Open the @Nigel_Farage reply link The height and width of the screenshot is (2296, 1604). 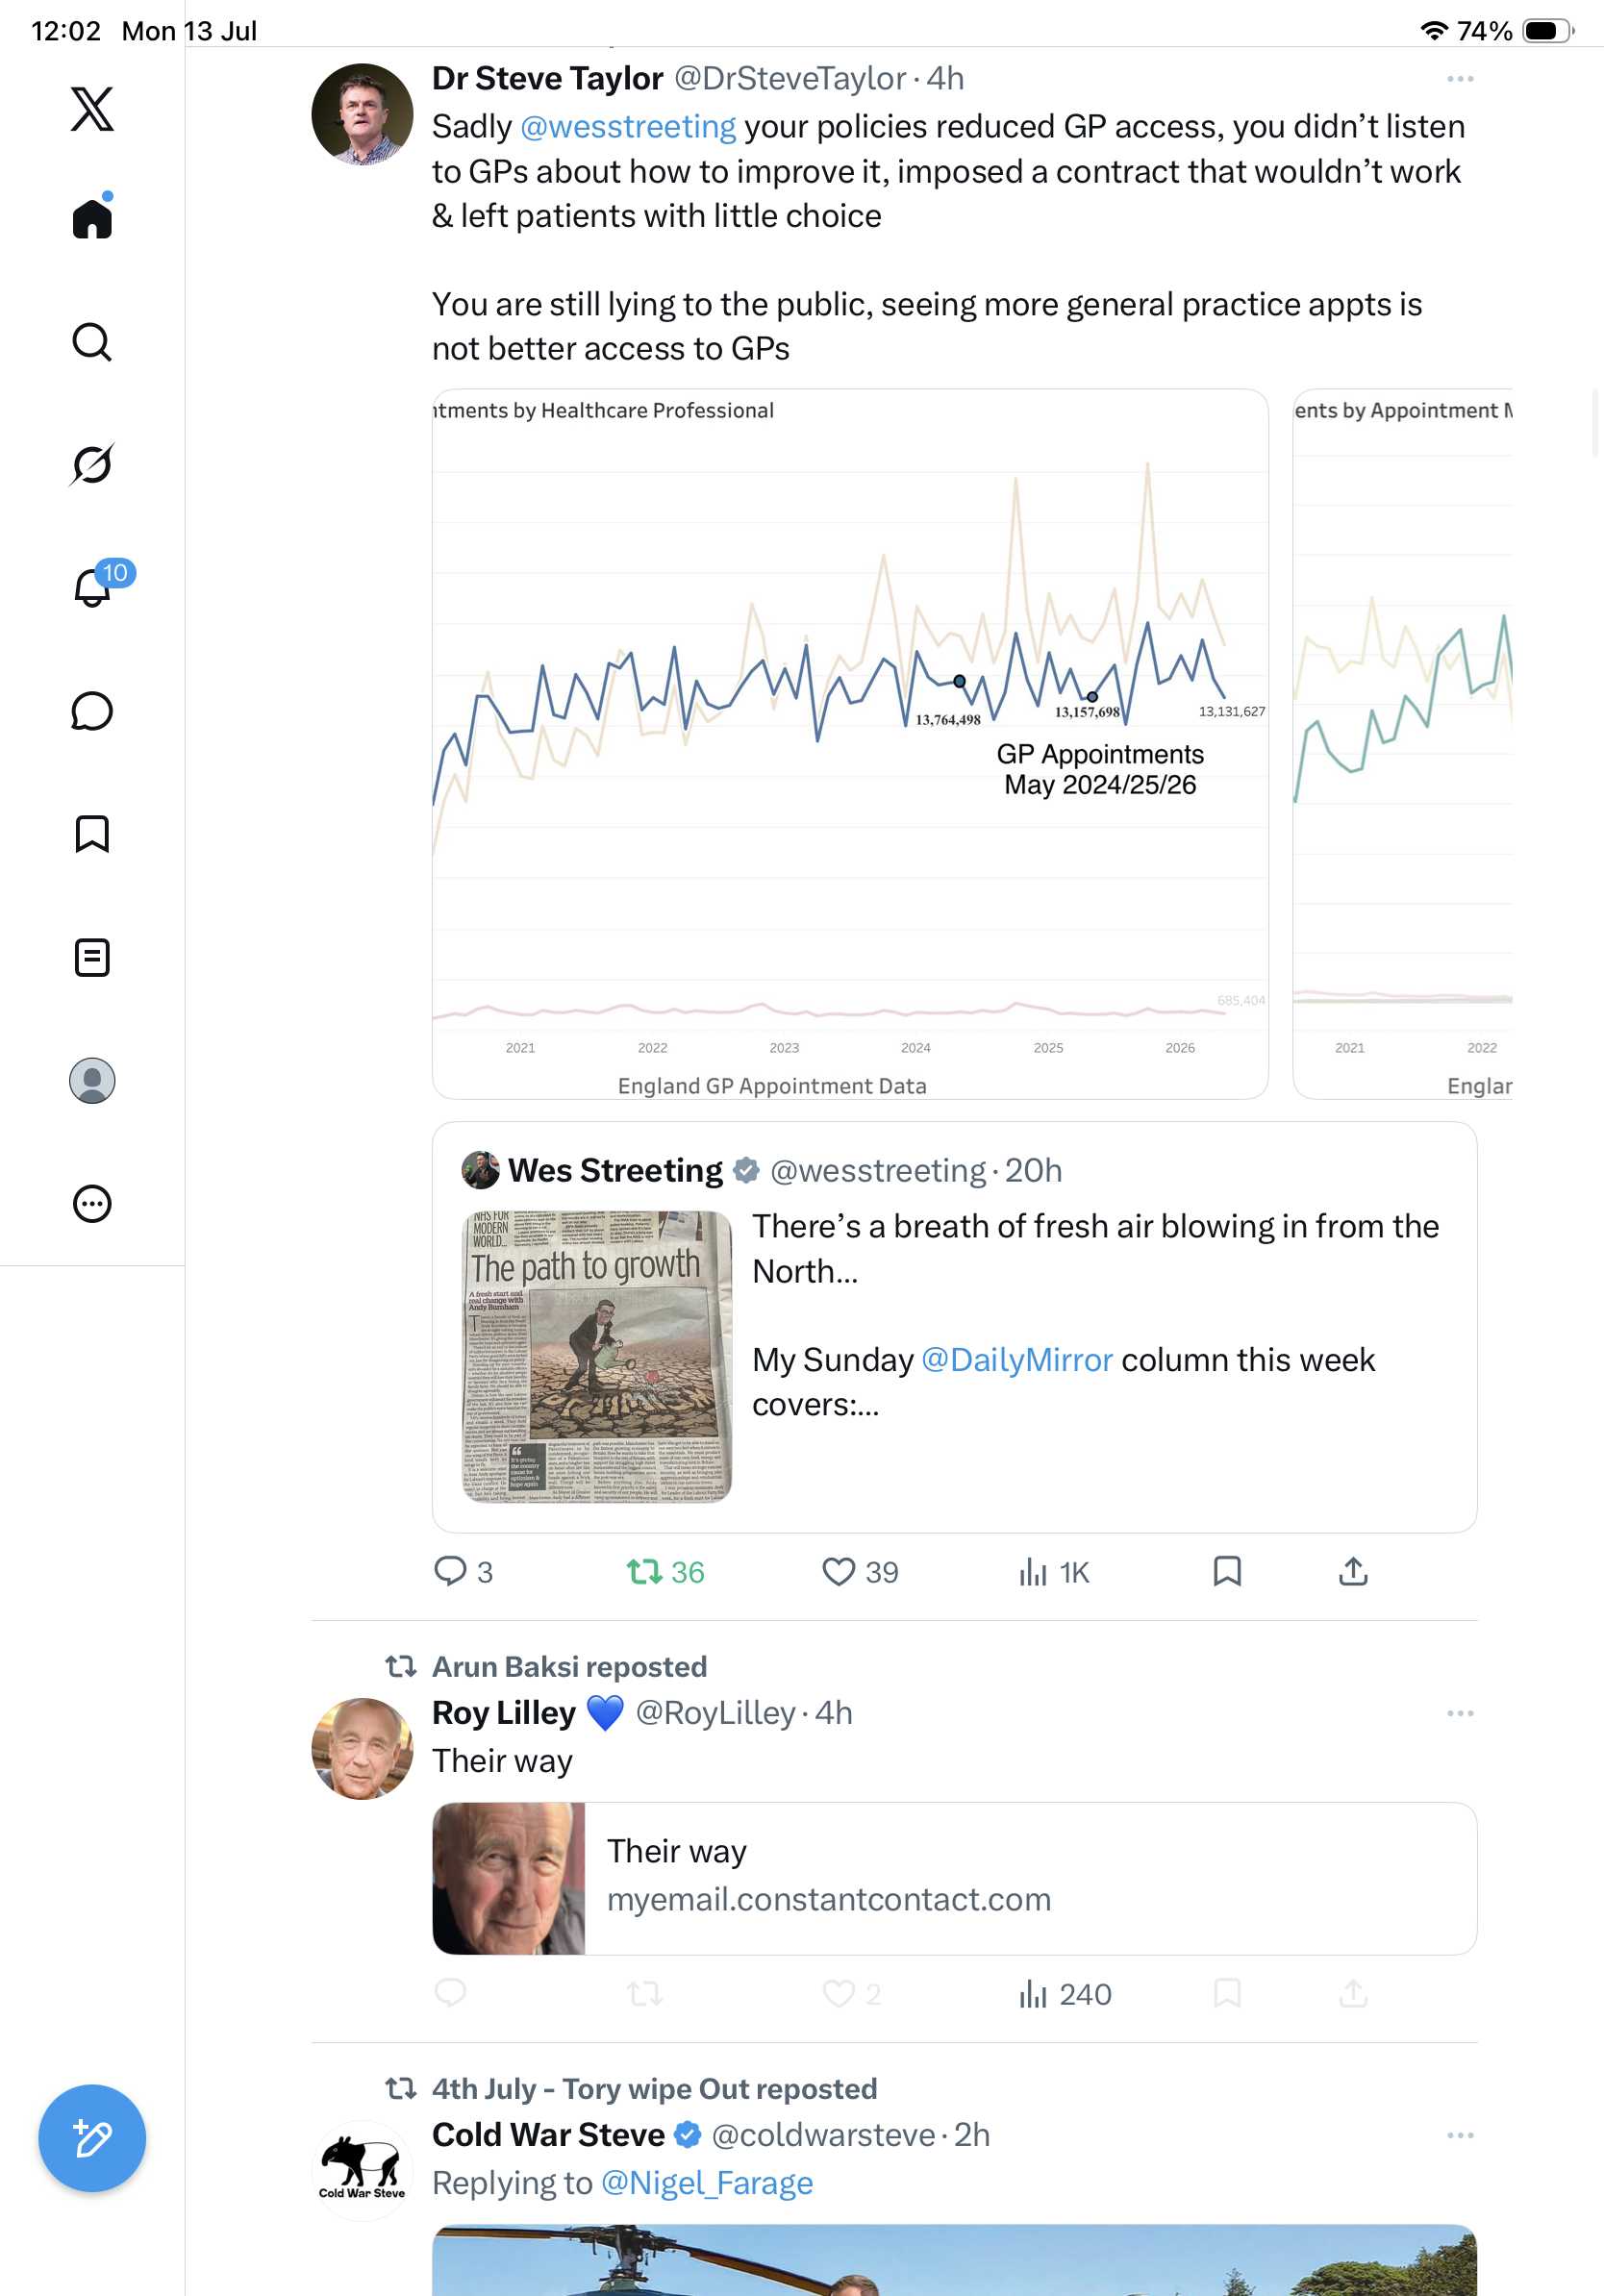(707, 2183)
